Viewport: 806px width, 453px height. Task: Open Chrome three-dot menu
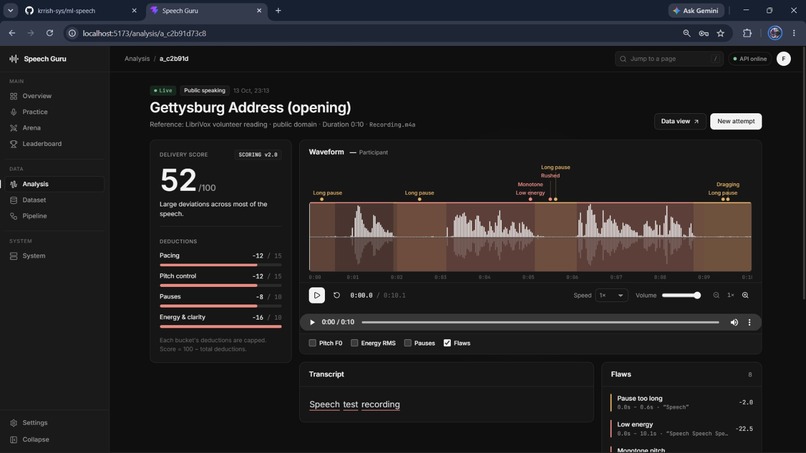point(794,33)
